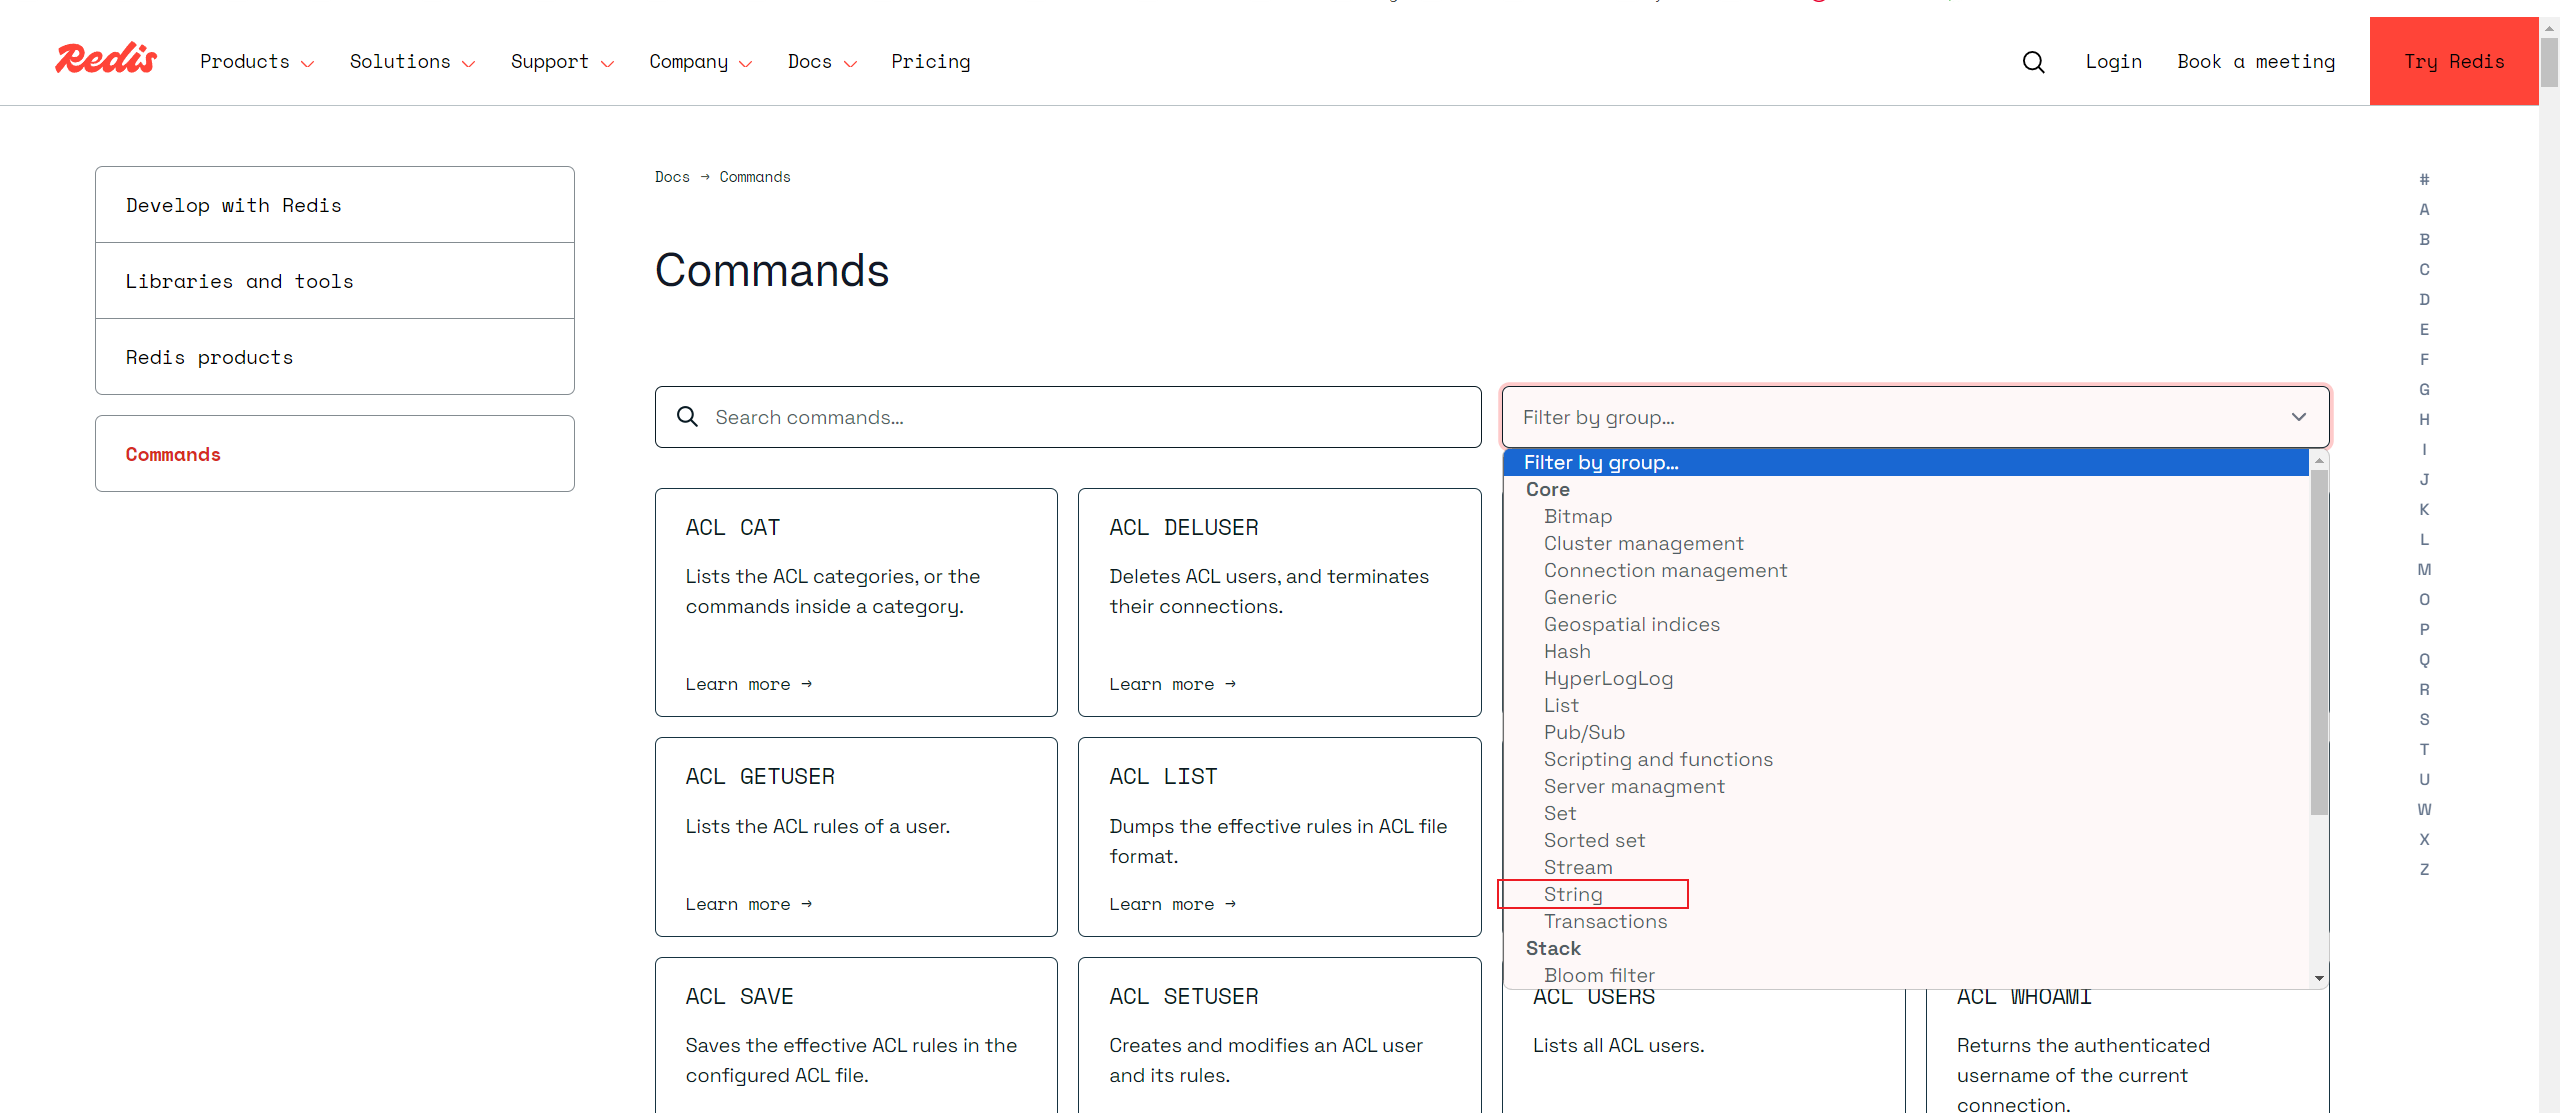
Task: Open the ACL SETUSER command card
Action: [x=1280, y=1035]
